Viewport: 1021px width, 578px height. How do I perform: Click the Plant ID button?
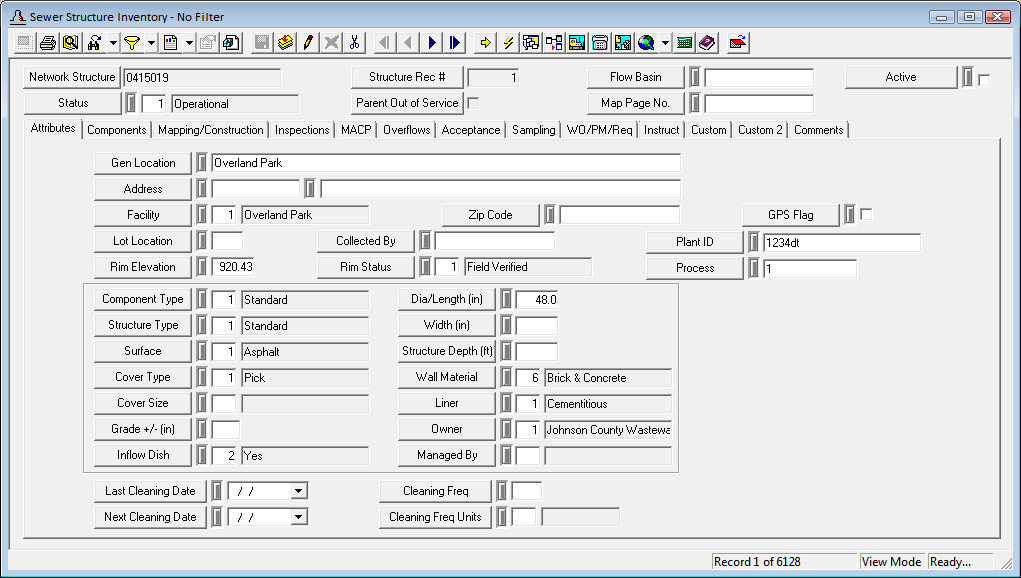694,241
